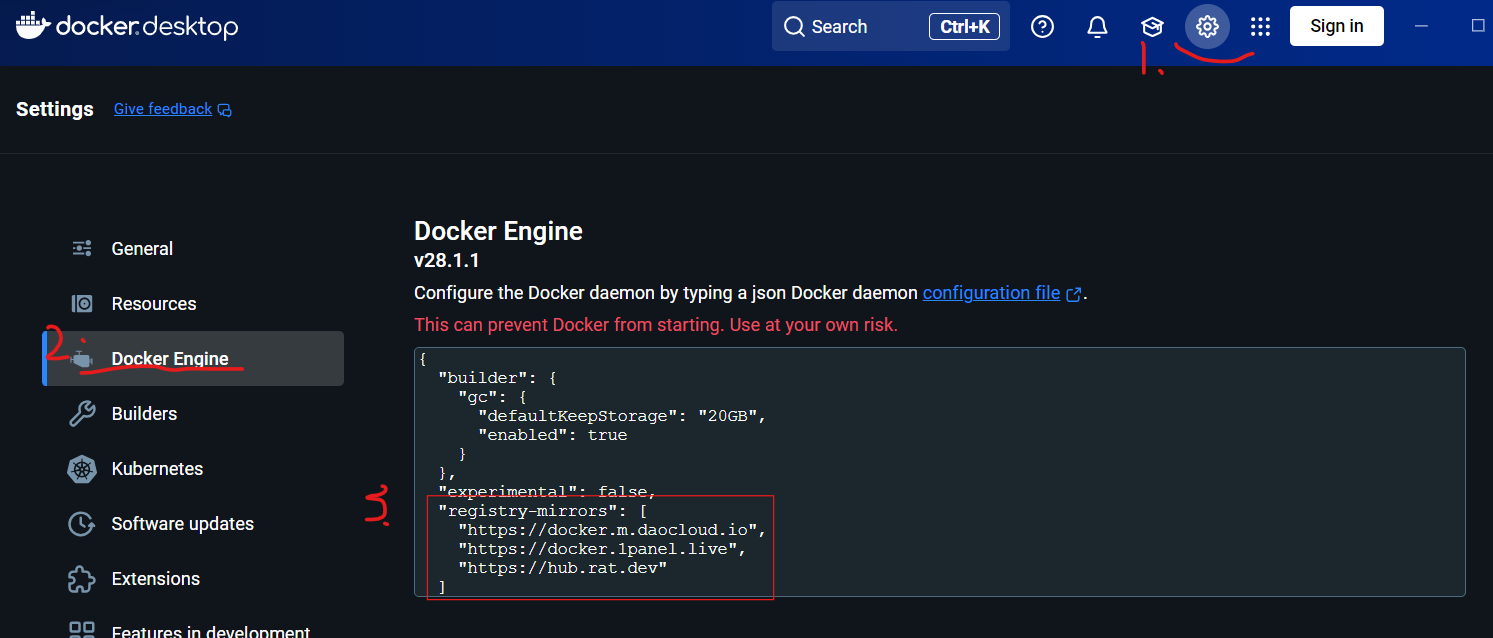The height and width of the screenshot is (638, 1493).
Task: Select Kubernetes in the settings sidebar
Action: click(193, 469)
